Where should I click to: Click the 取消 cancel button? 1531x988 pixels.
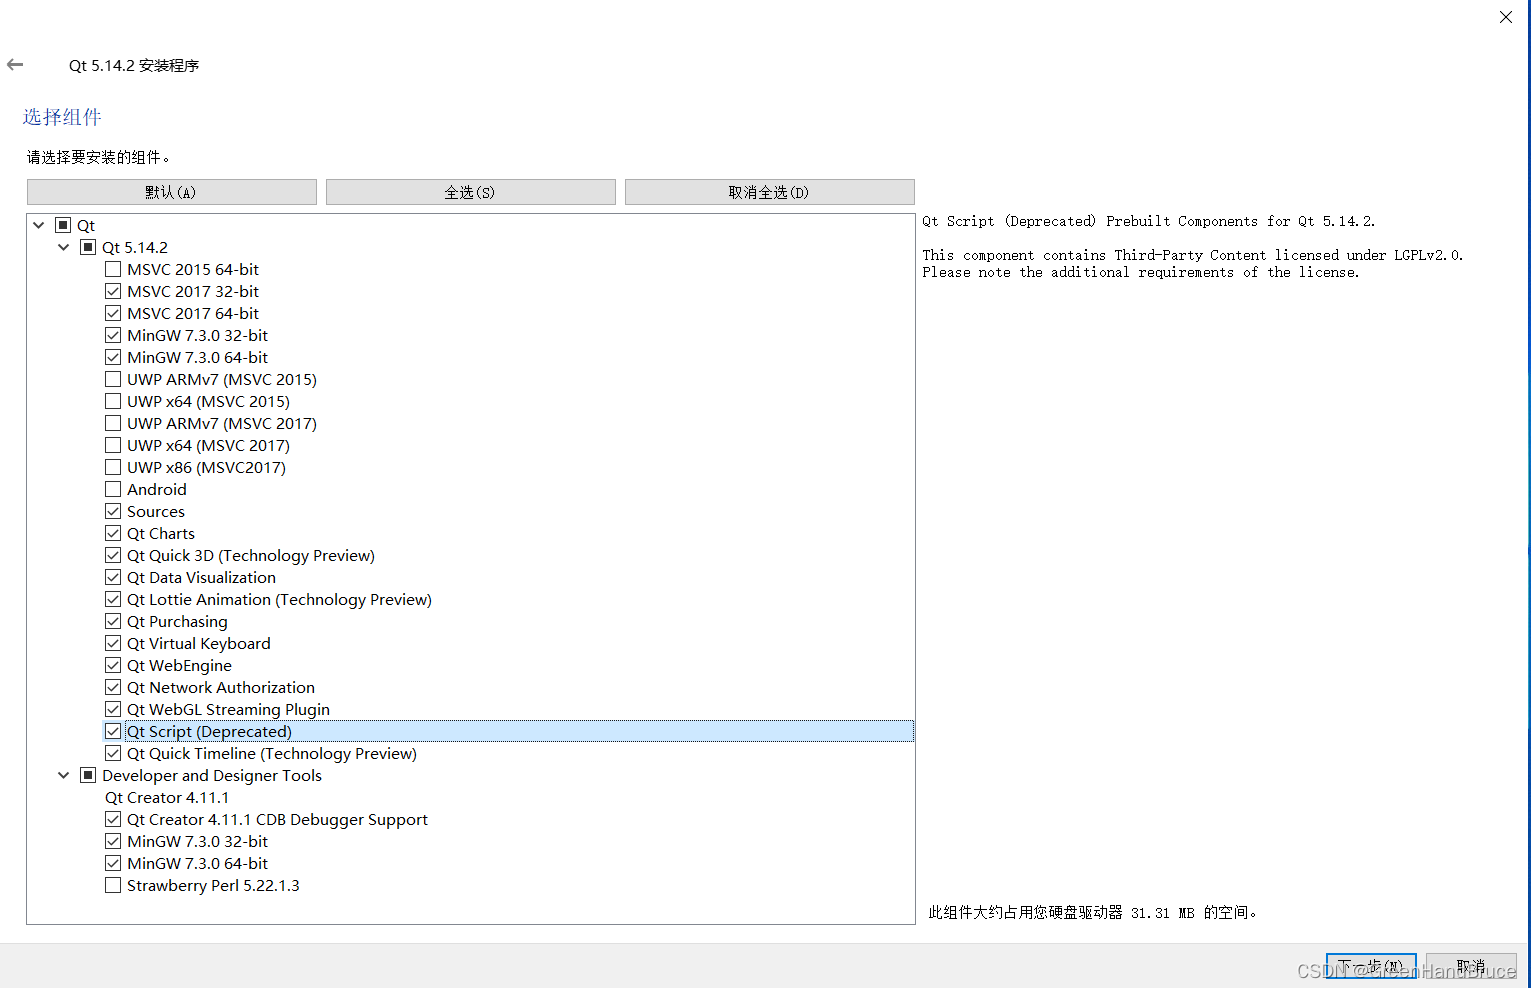click(1471, 966)
